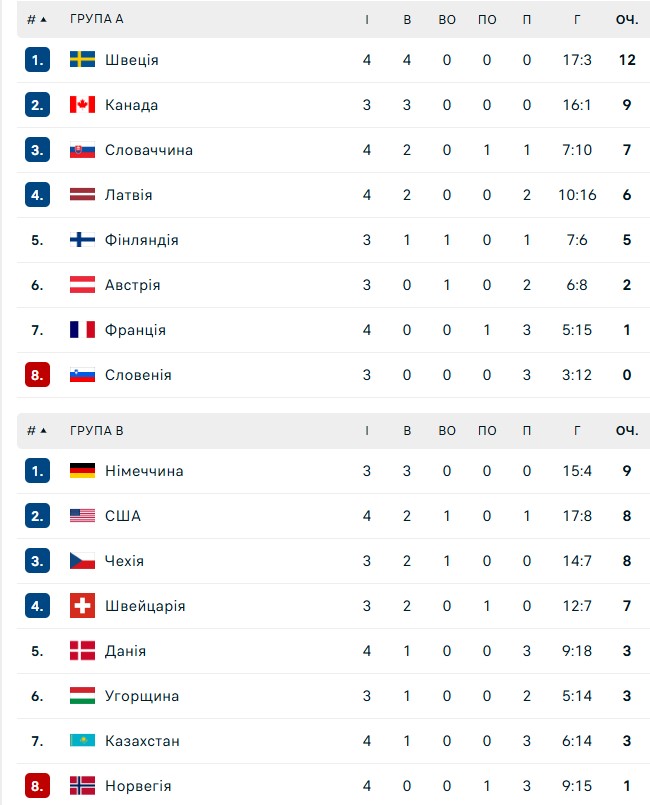The image size is (650, 805).
Task: Open the Словаччина team link
Action: coord(149,150)
